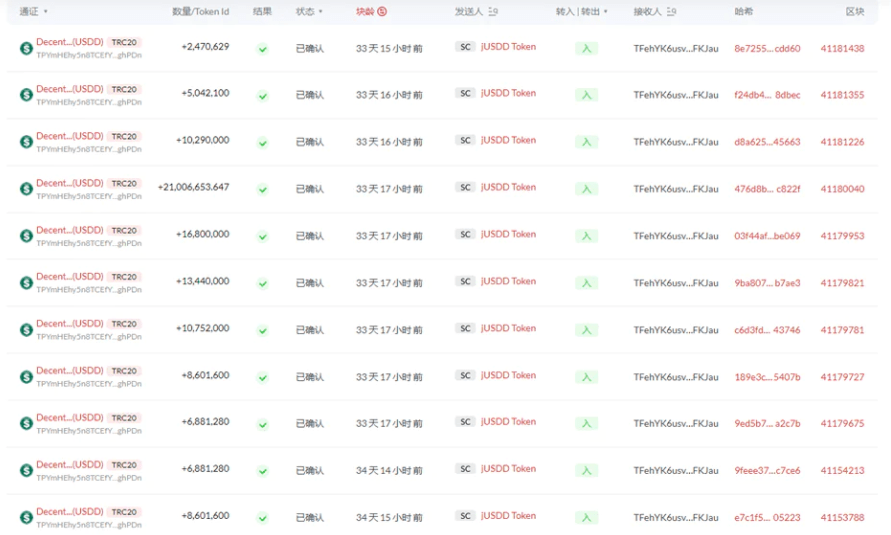This screenshot has height=535, width=891.
Task: Expand the 状态 status filter dropdown
Action: coord(309,12)
